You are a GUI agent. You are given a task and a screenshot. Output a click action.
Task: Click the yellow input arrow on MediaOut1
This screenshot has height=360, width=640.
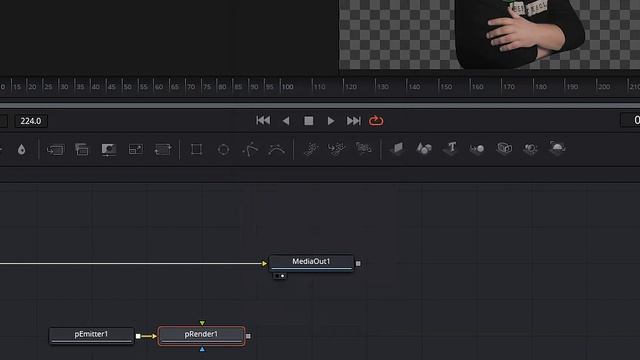(264, 264)
